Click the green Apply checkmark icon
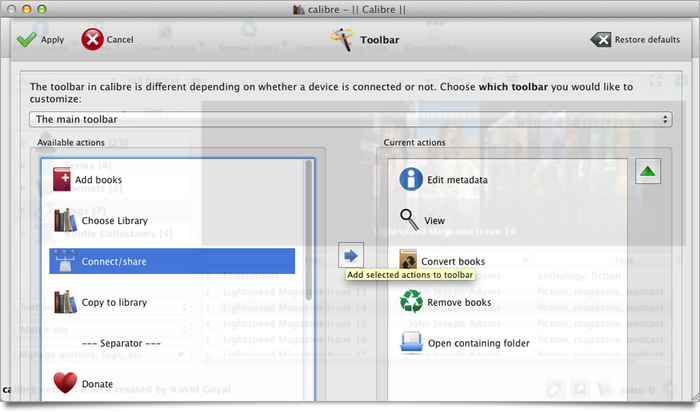The image size is (700, 412). tap(27, 39)
